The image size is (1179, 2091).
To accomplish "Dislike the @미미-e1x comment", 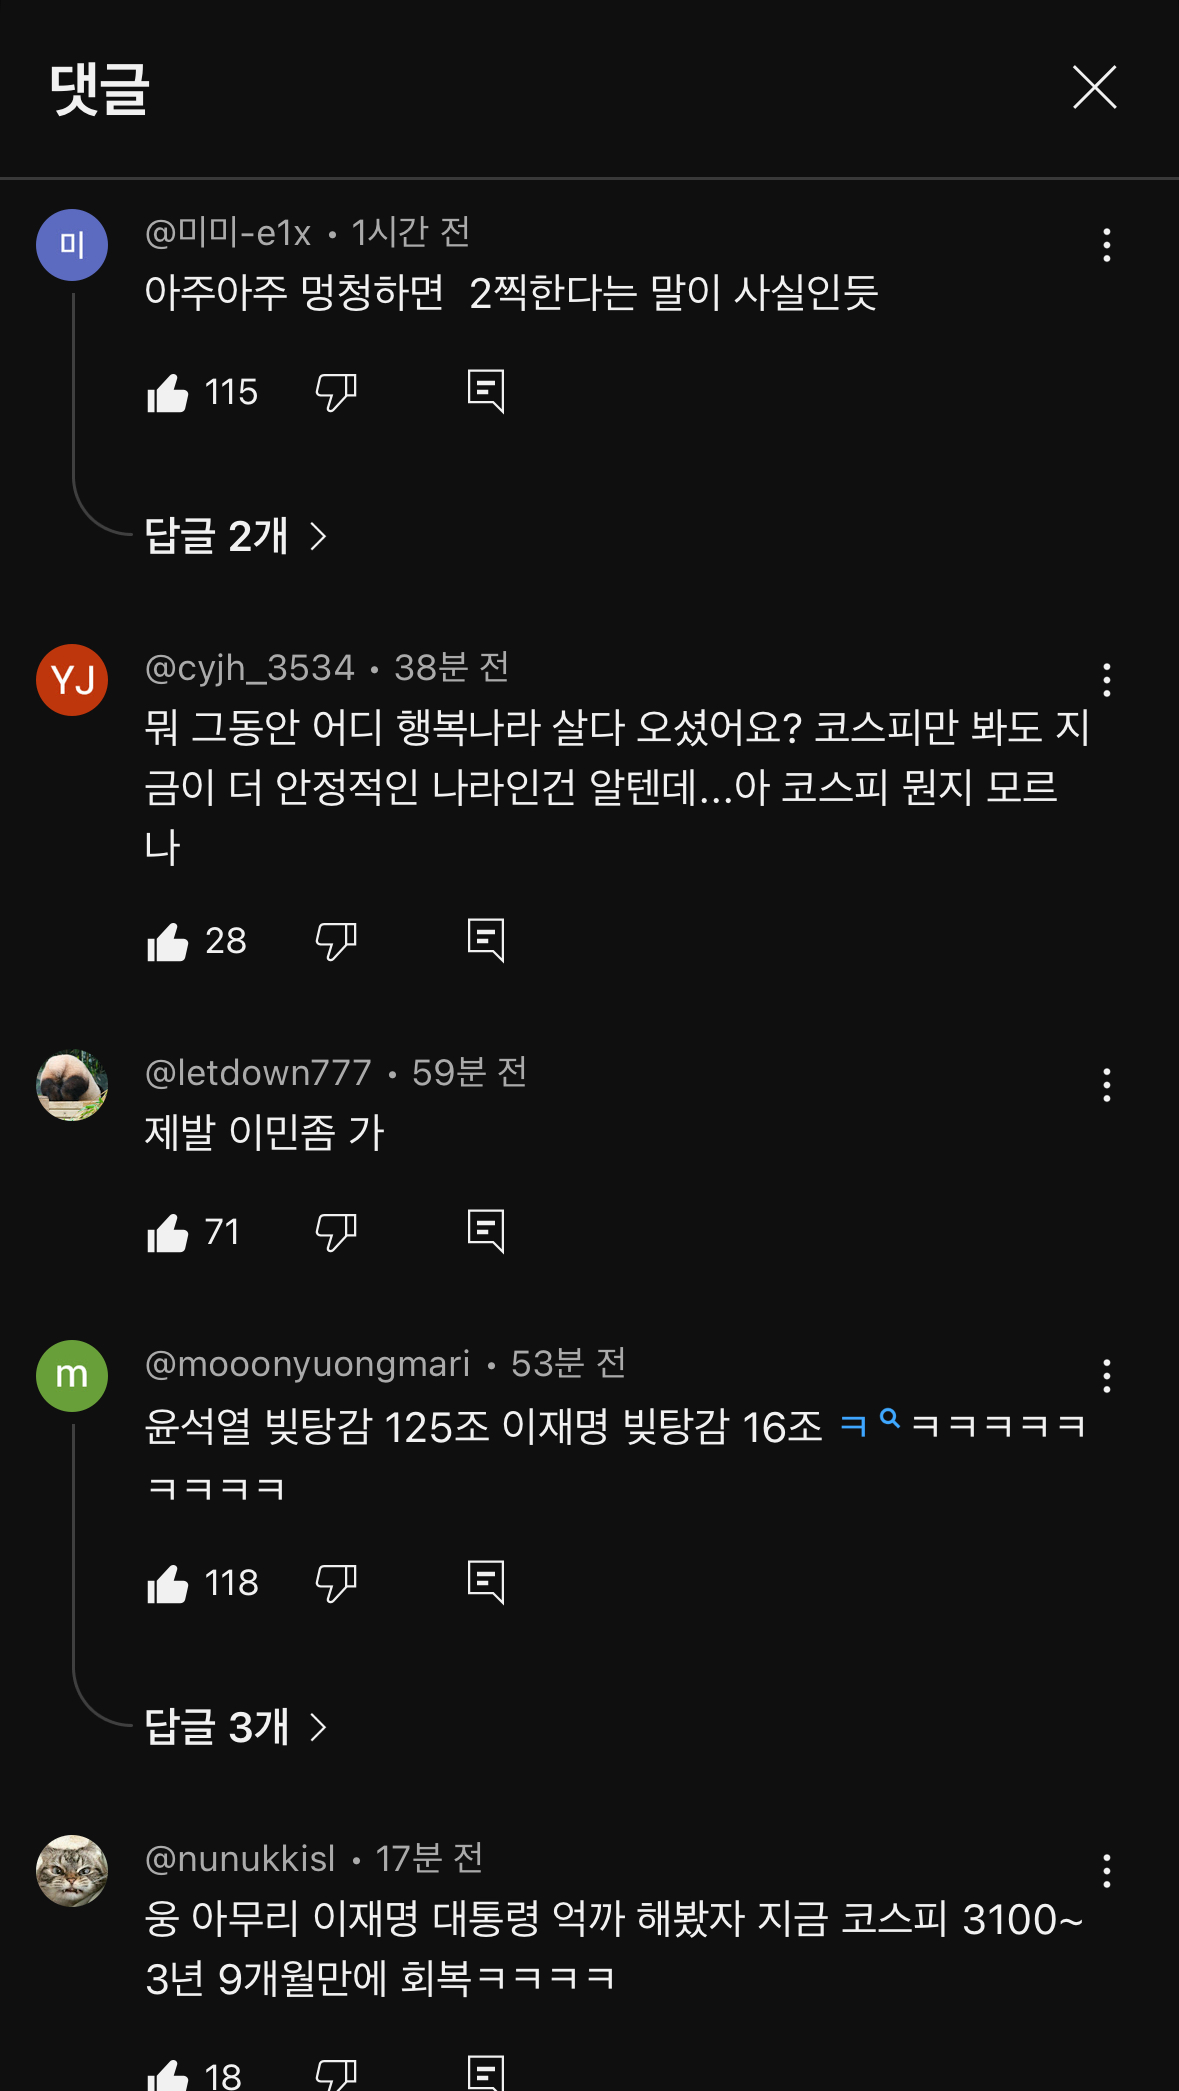I will (x=336, y=393).
